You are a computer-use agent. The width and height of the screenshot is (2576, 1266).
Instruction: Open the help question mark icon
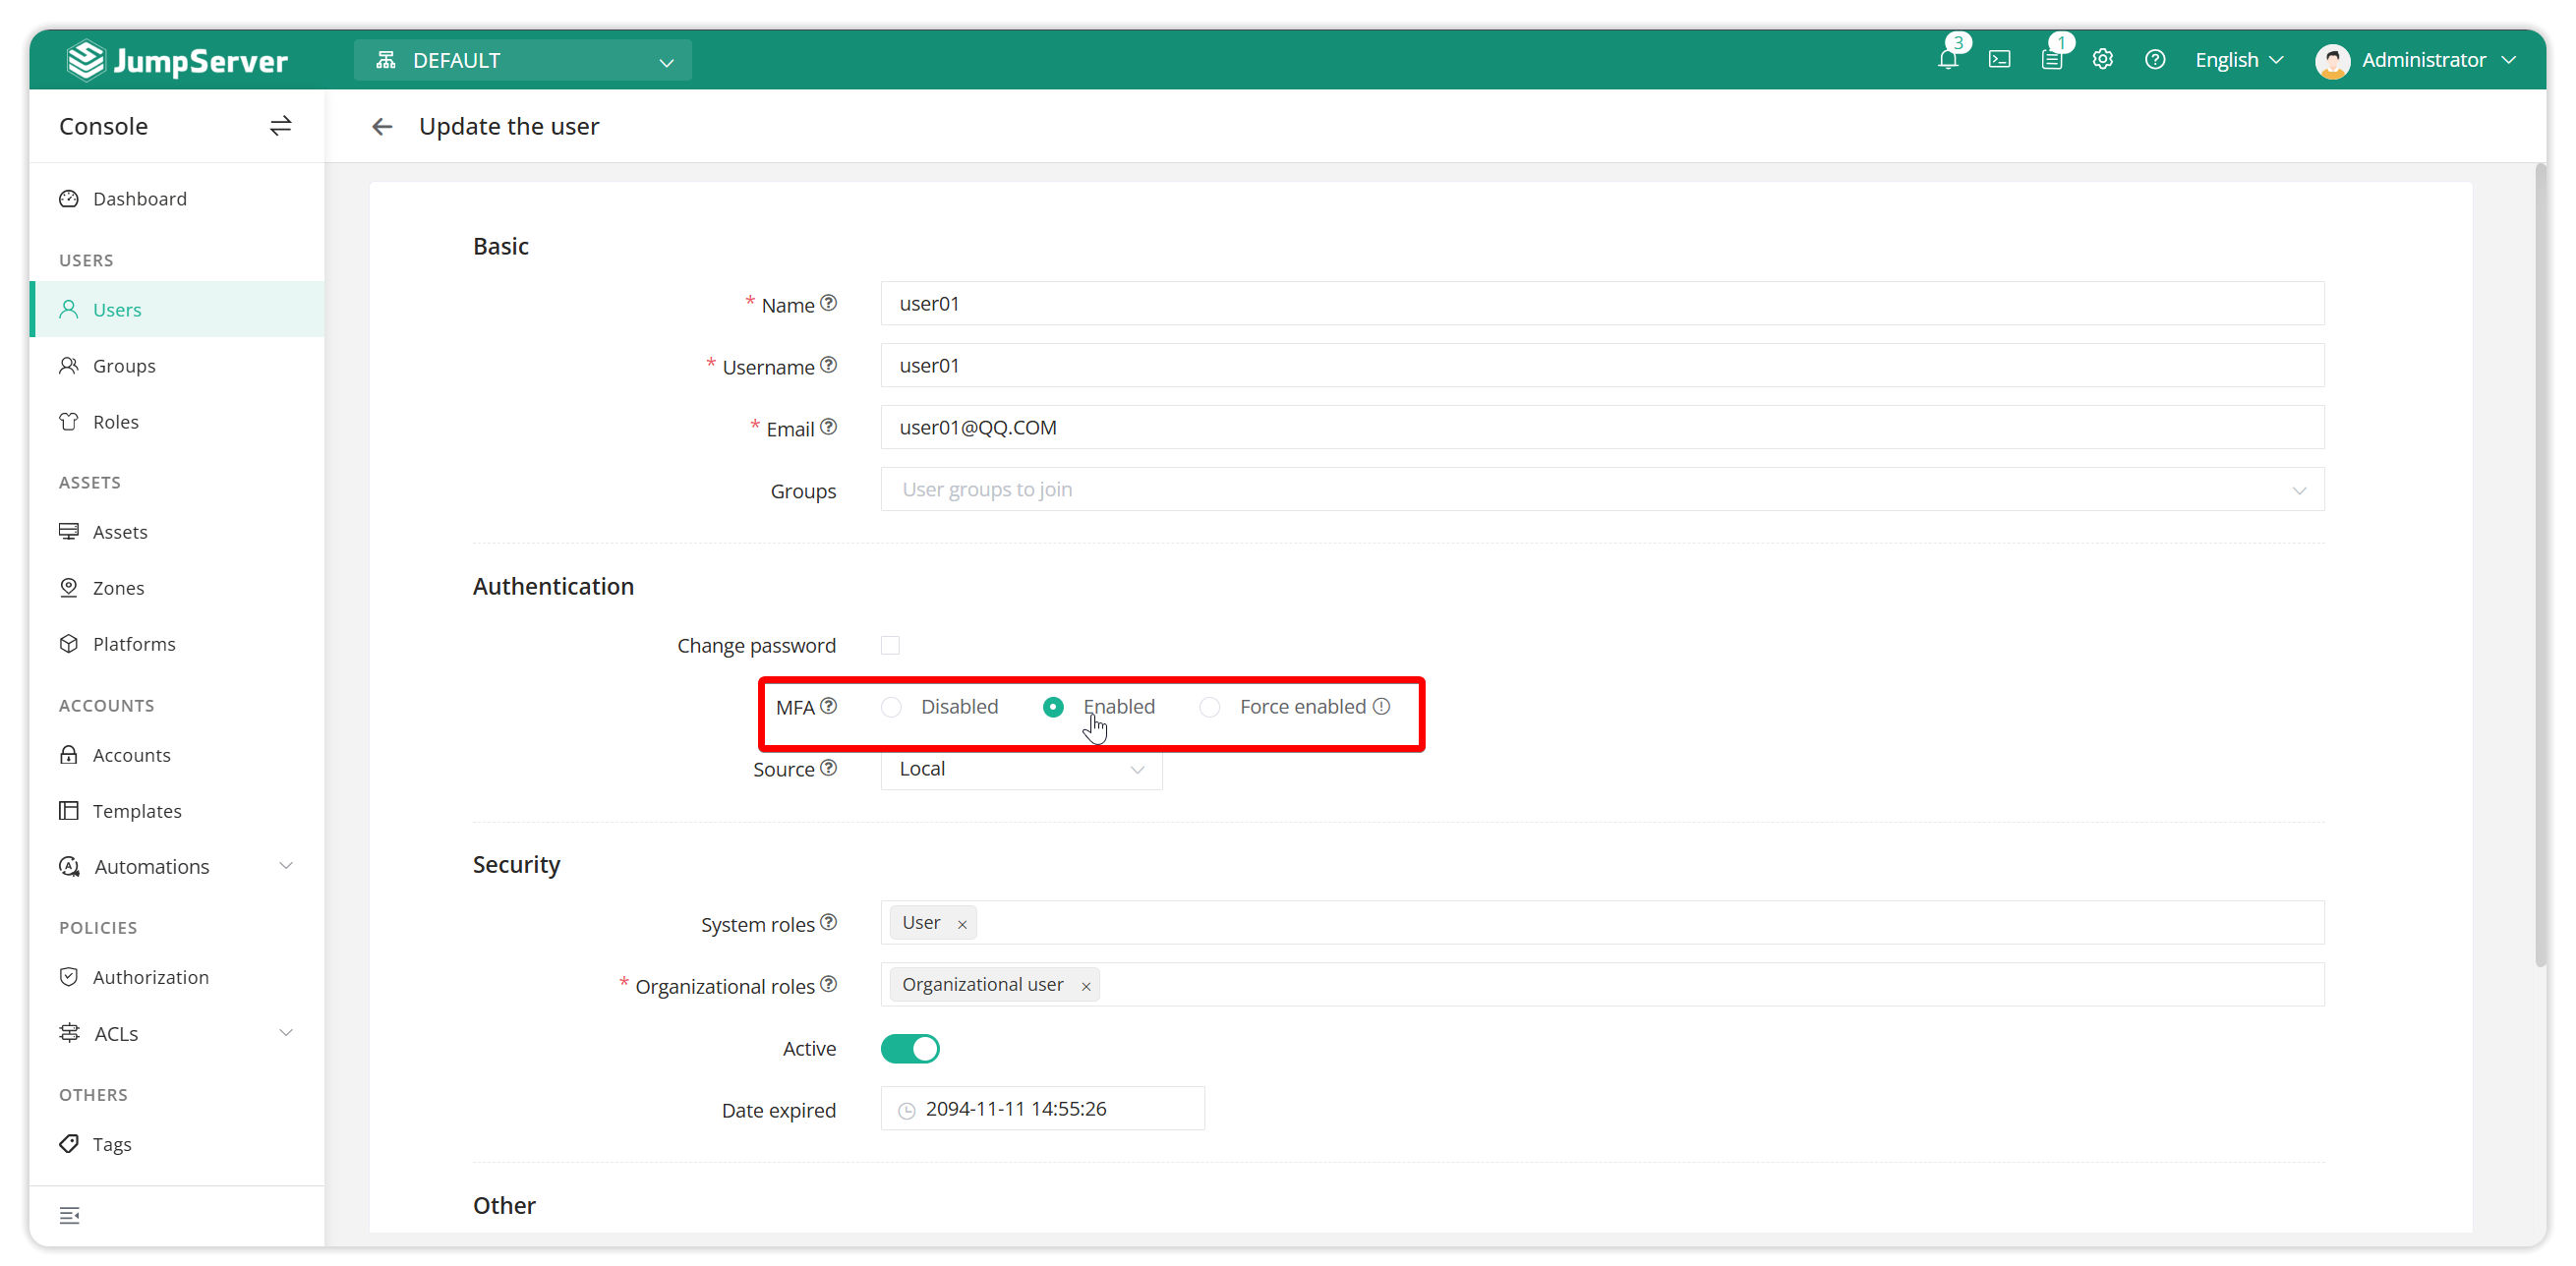point(2155,60)
